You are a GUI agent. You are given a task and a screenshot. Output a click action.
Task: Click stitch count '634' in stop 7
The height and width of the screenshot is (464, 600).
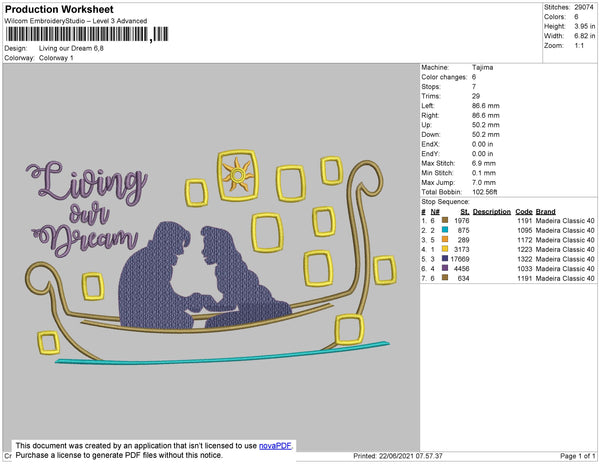[x=463, y=278]
